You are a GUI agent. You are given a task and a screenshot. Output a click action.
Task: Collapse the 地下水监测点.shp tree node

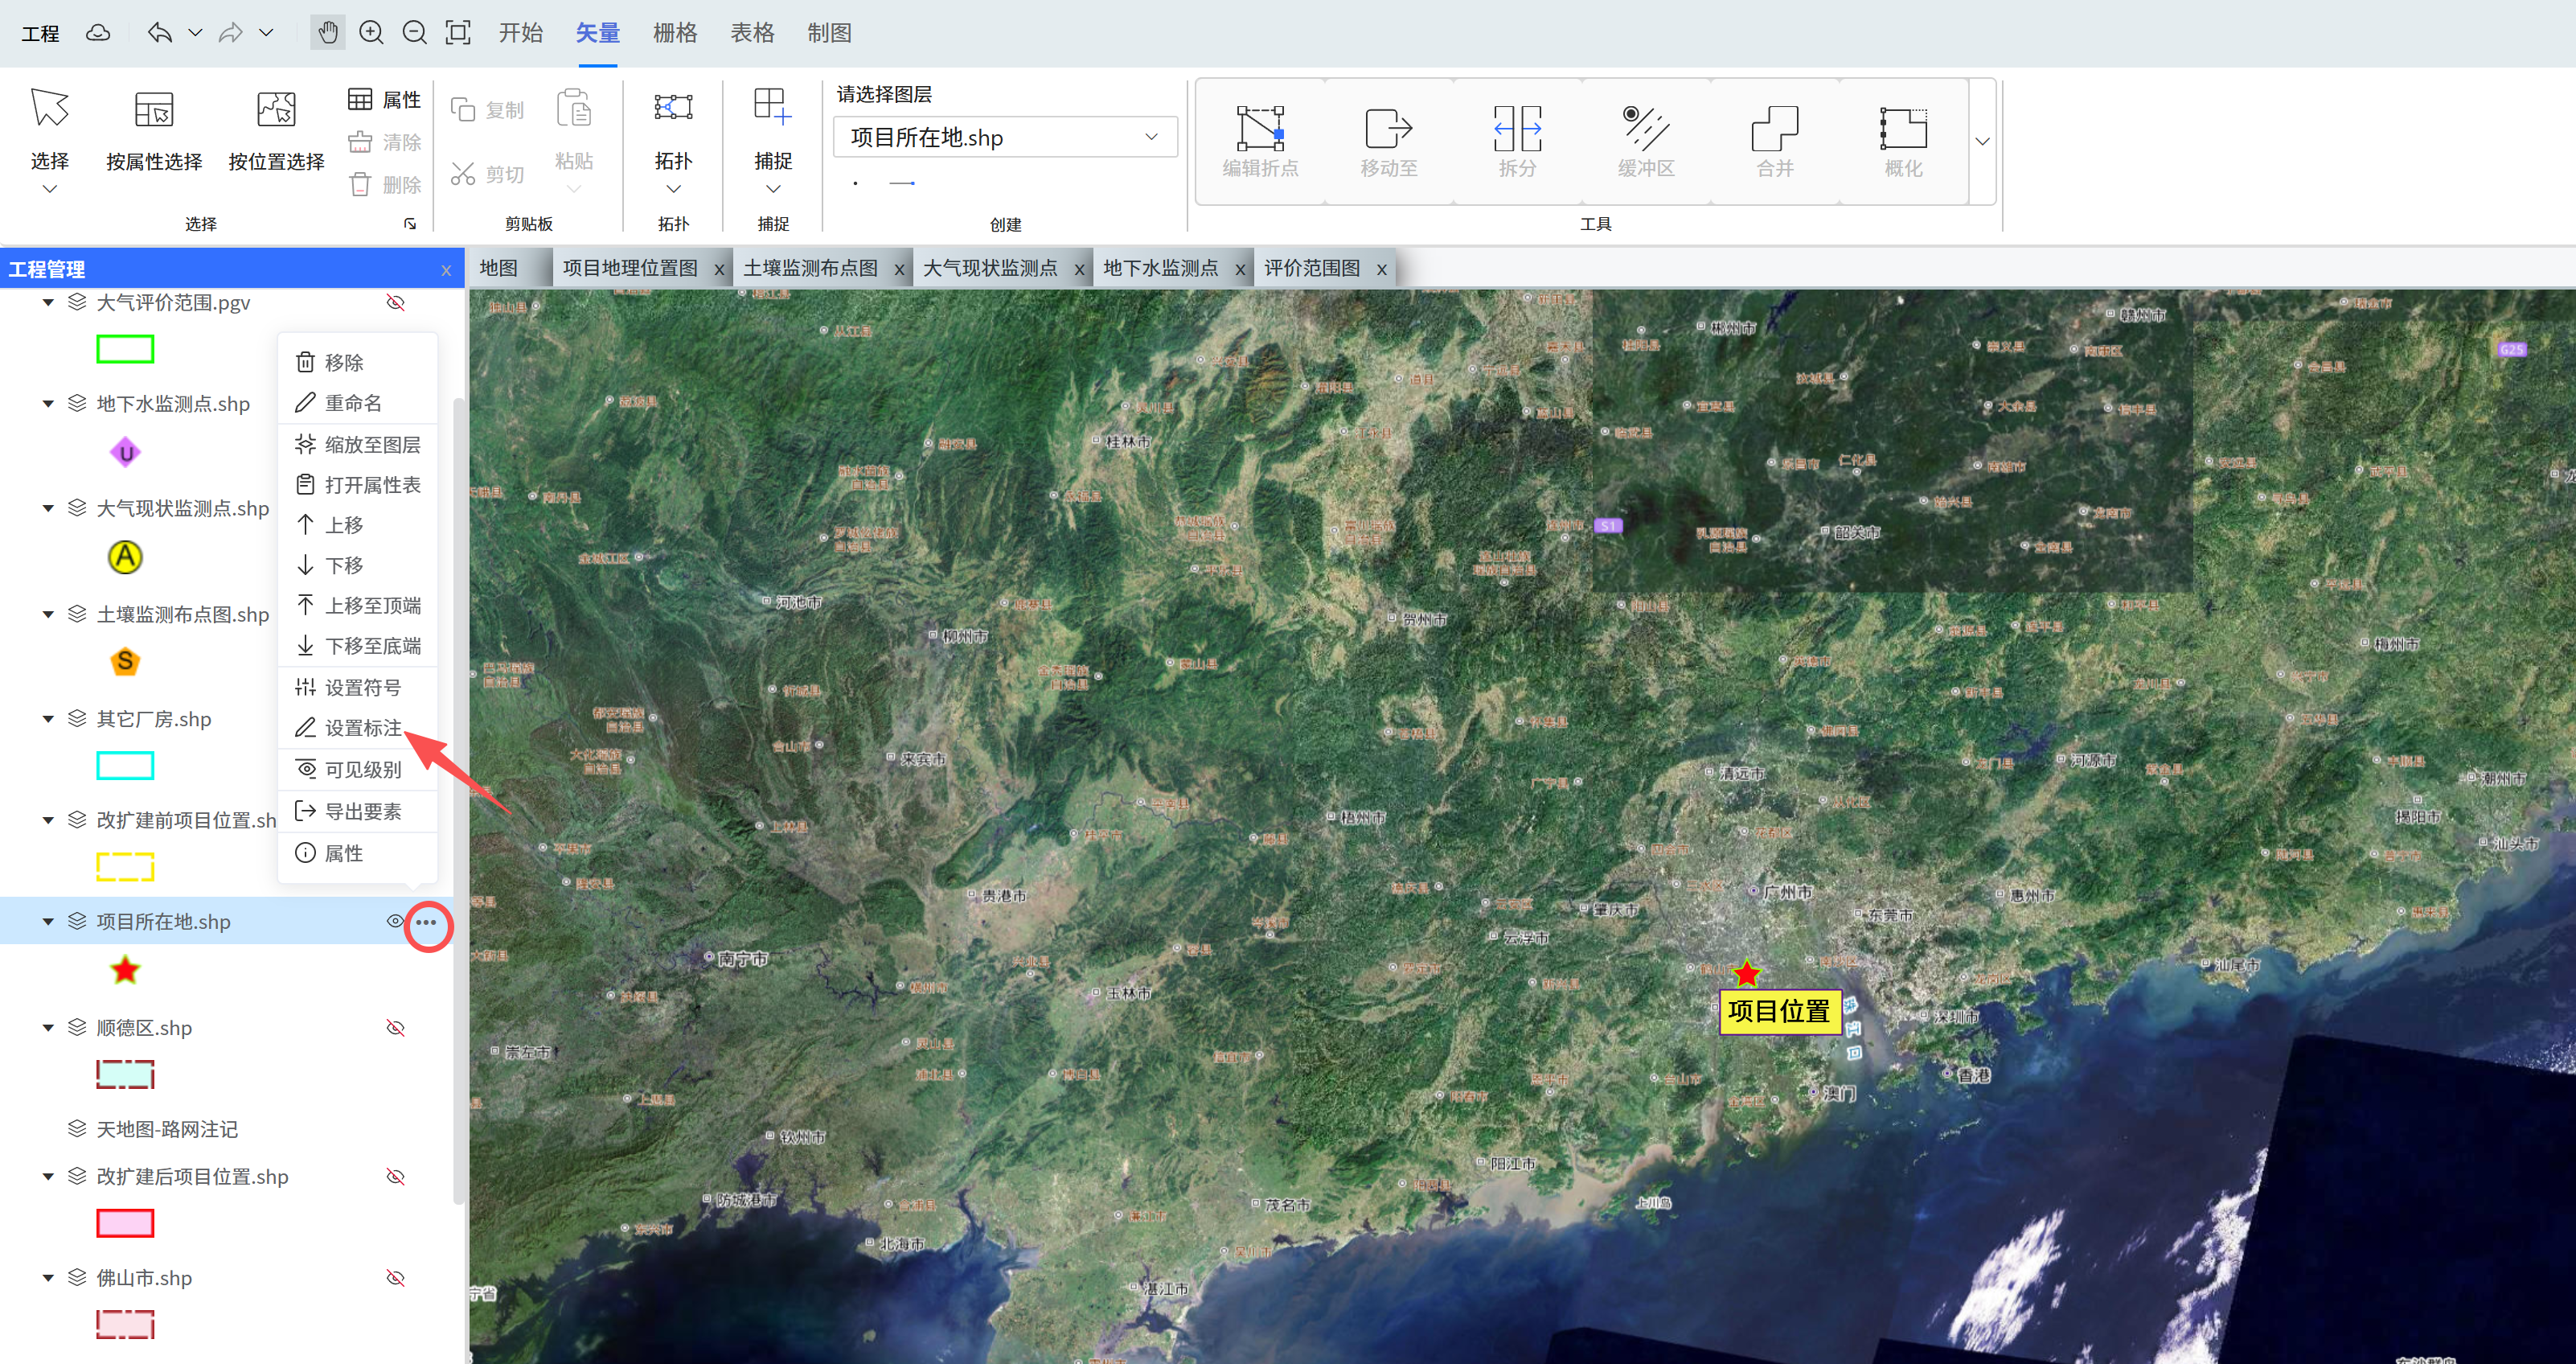(48, 404)
